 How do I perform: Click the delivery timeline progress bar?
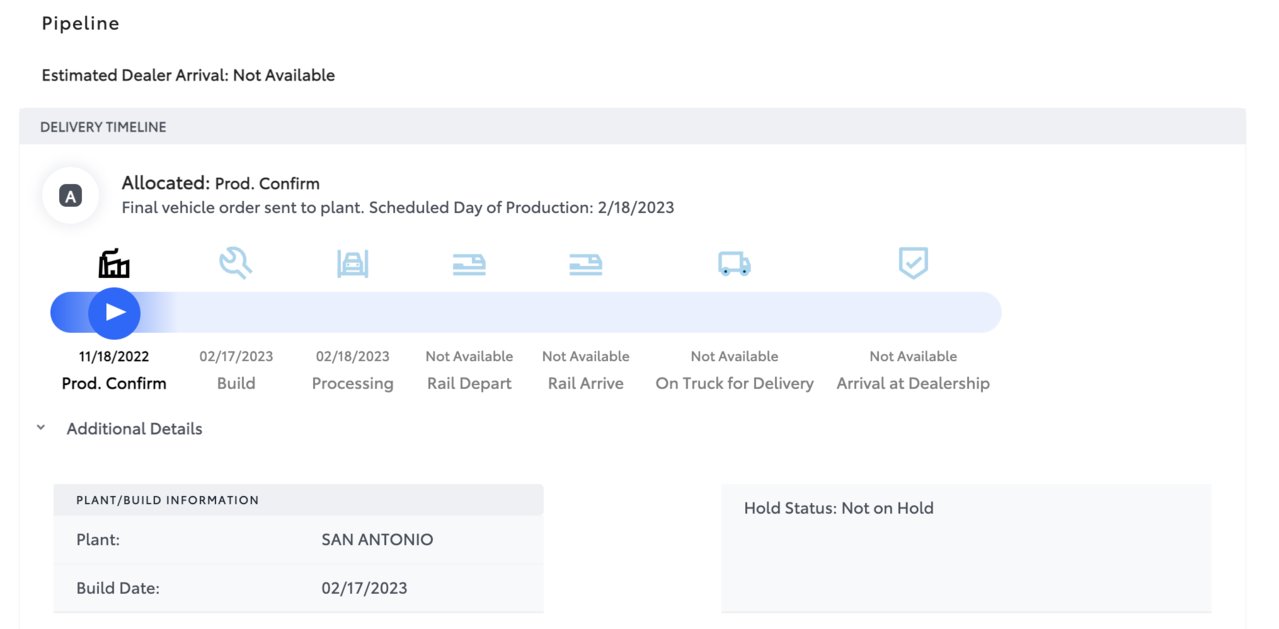click(x=526, y=312)
